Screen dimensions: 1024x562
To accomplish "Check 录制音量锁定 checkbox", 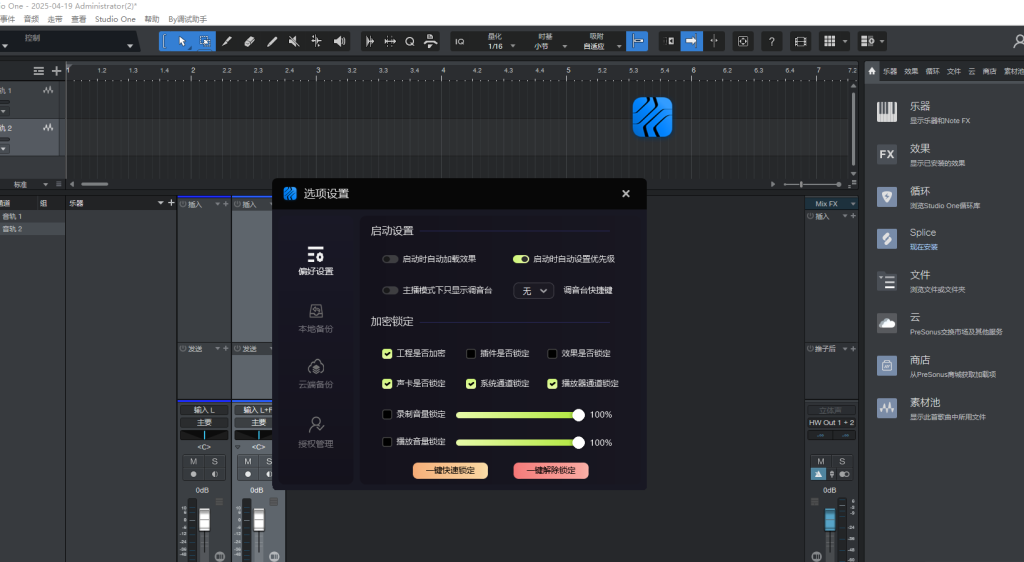I will (387, 414).
